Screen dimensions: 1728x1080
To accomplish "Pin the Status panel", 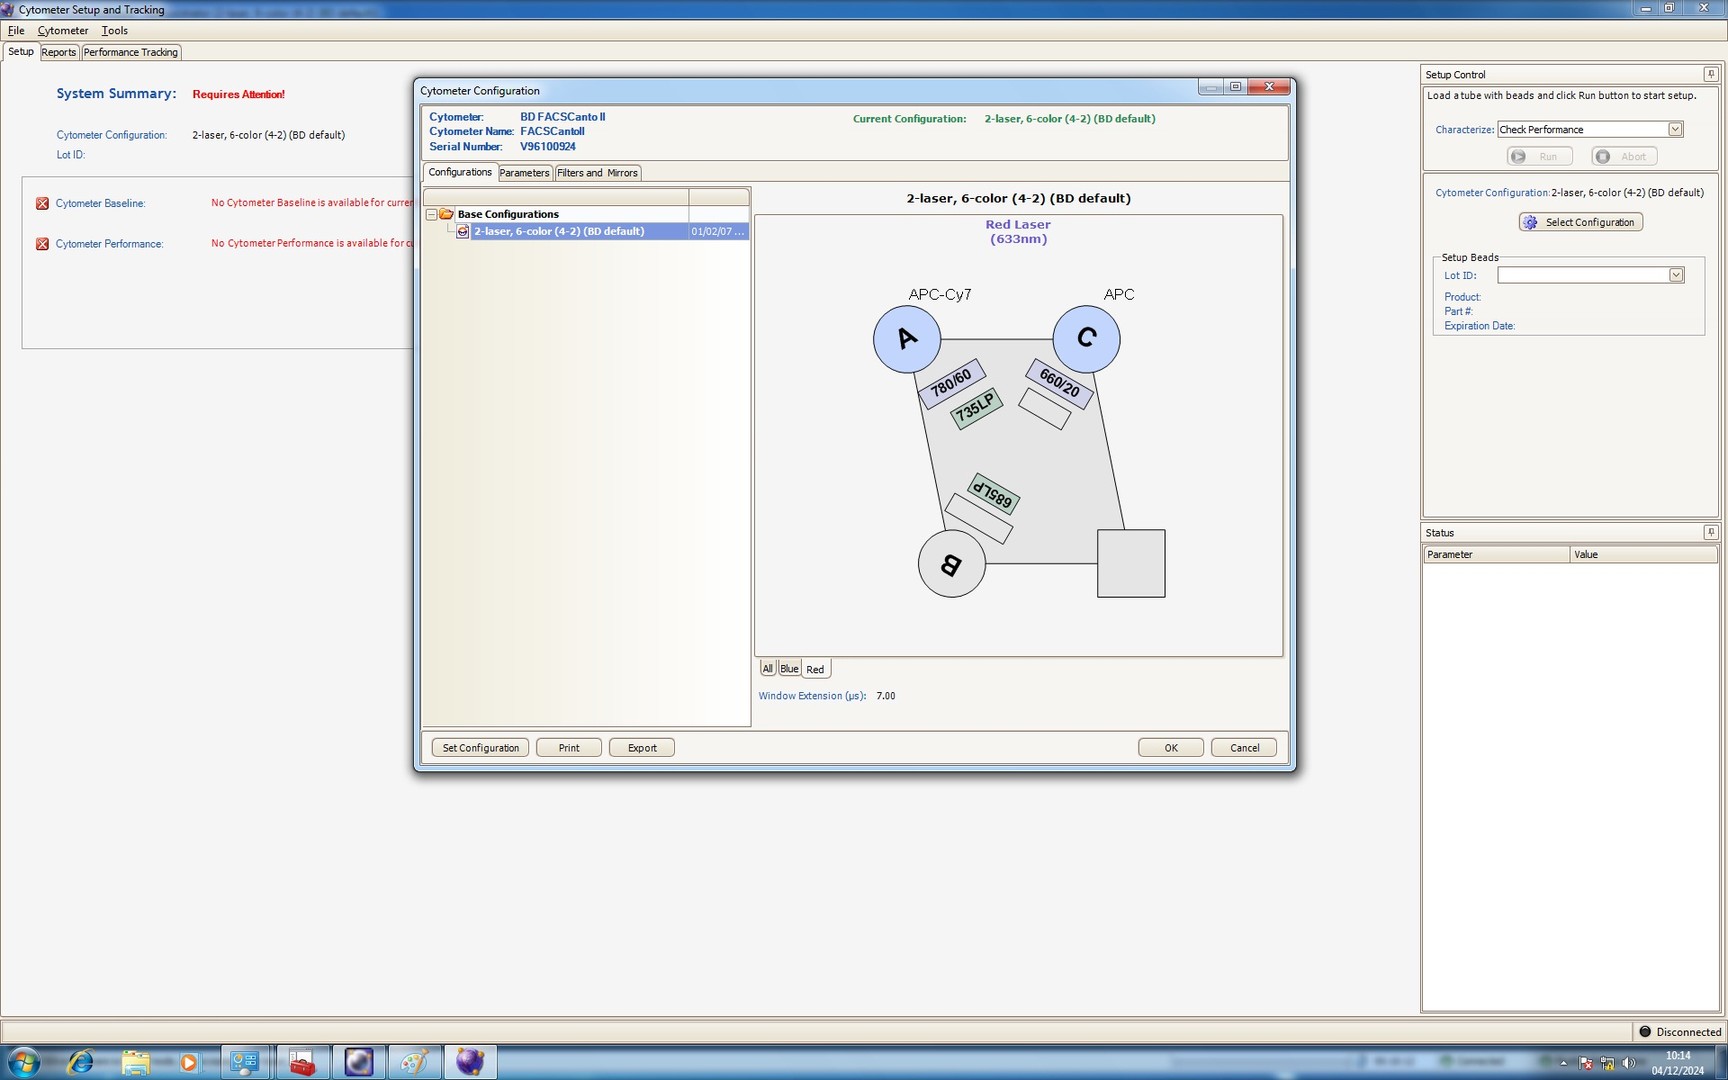I will click(x=1711, y=532).
